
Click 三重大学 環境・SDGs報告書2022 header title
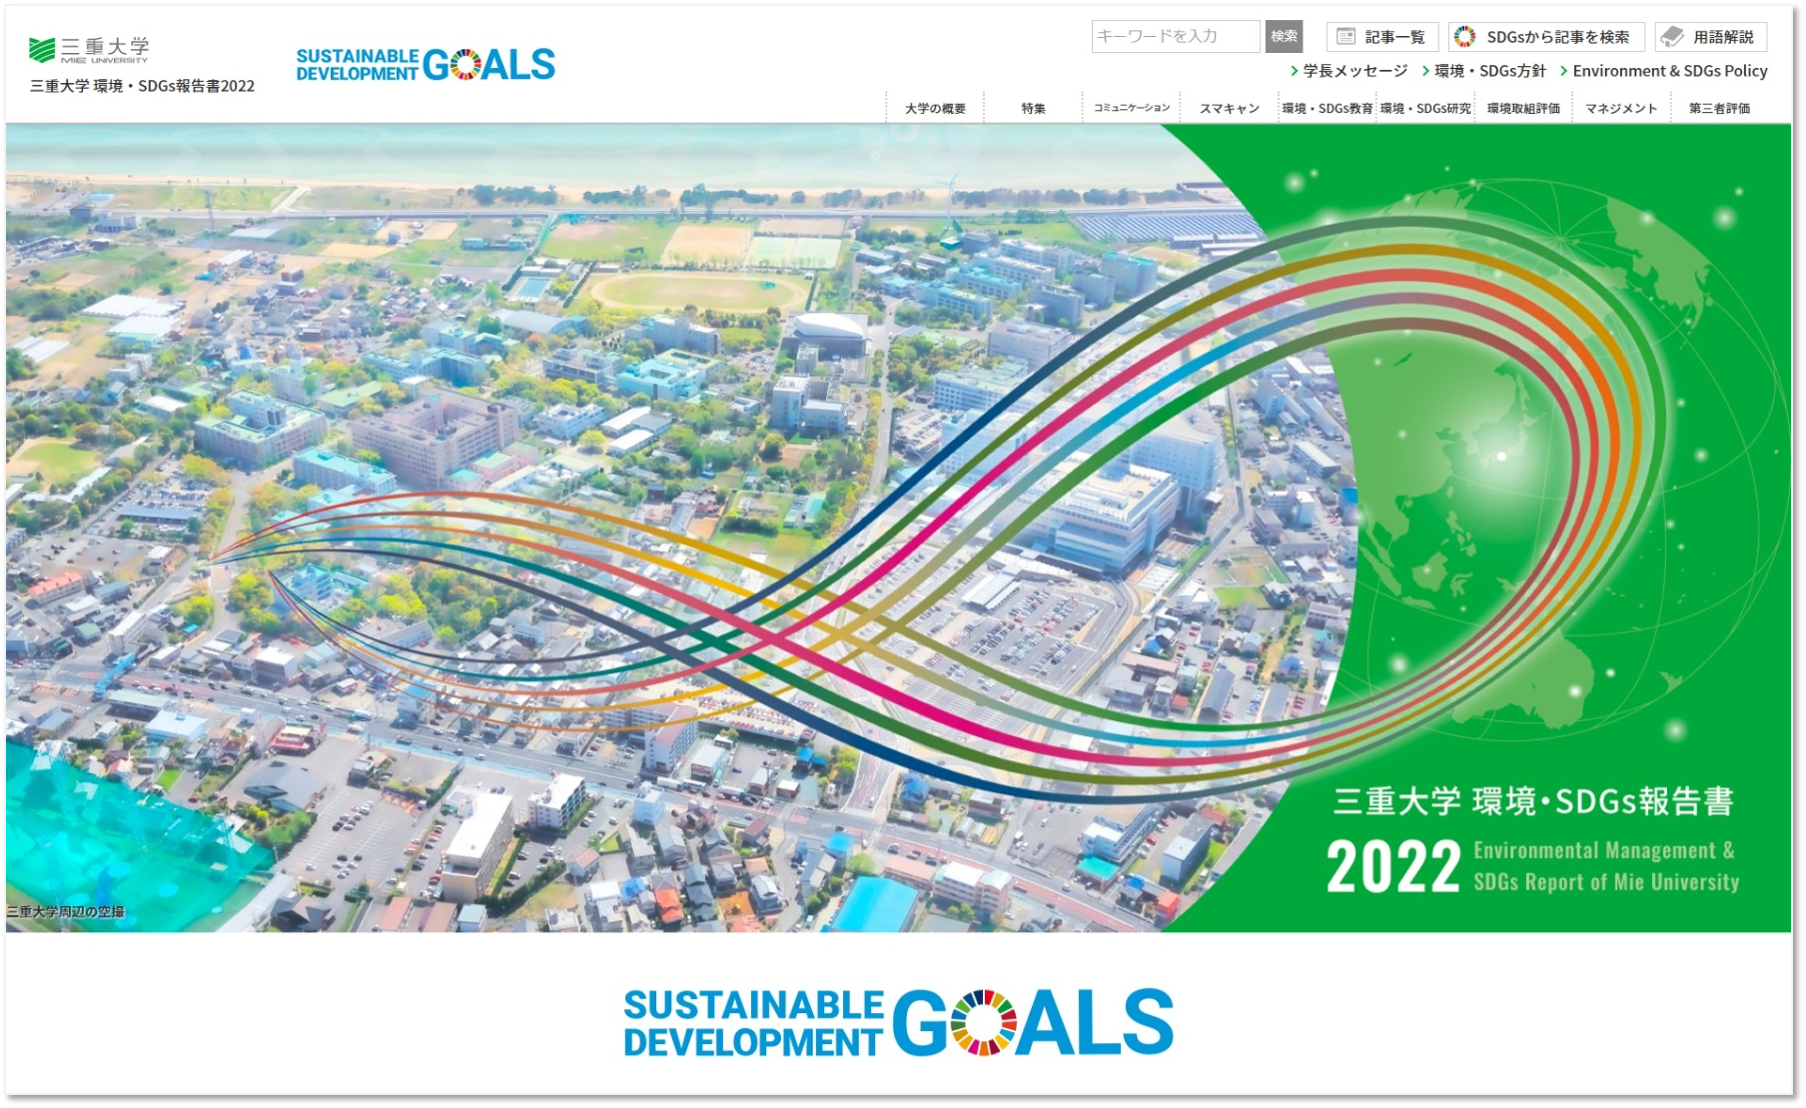(x=142, y=86)
